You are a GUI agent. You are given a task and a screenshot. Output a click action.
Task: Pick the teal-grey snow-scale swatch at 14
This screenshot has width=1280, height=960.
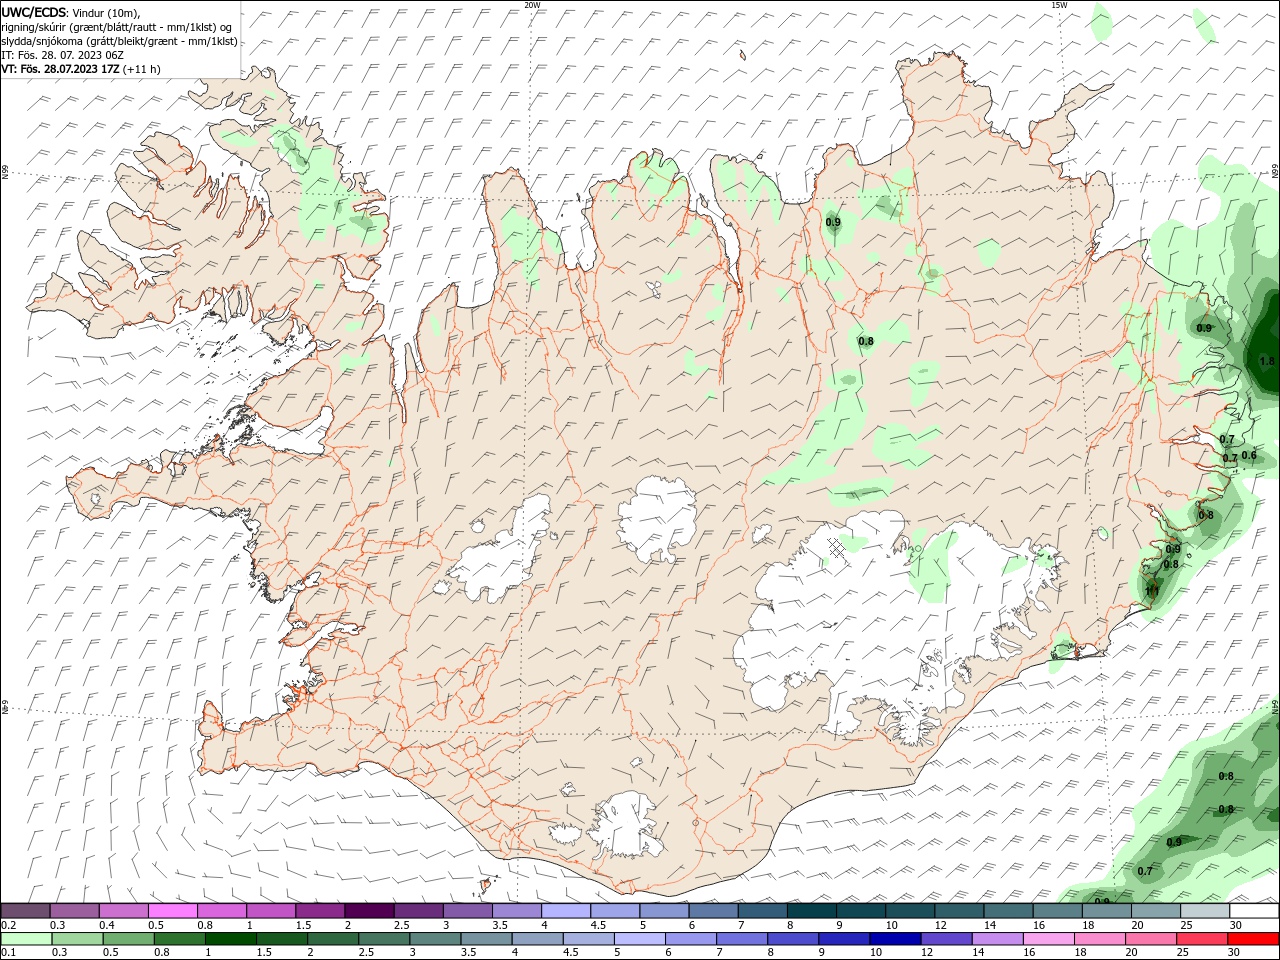(x=1009, y=911)
